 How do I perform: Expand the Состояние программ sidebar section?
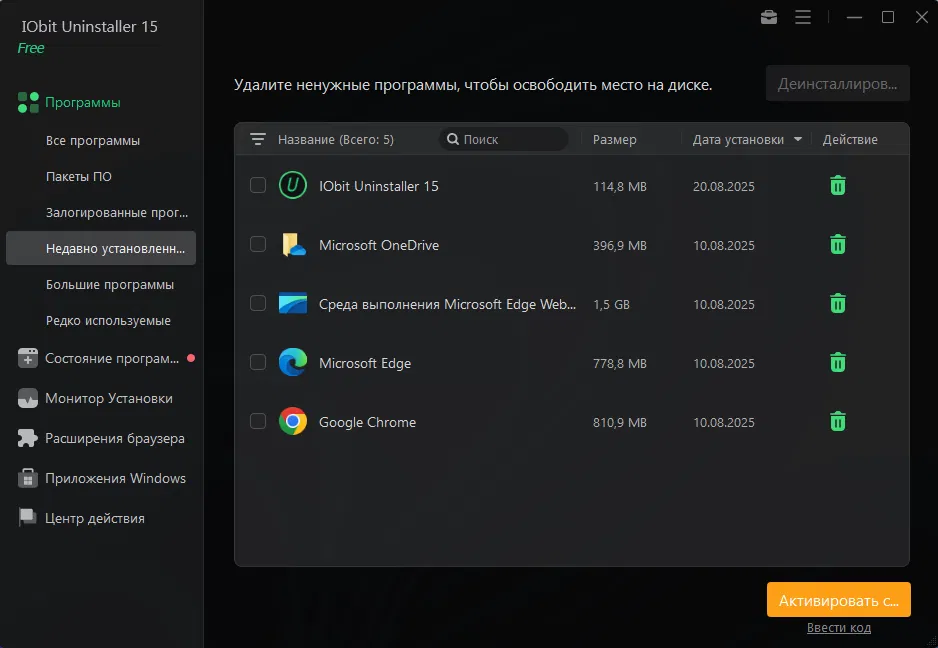(111, 358)
